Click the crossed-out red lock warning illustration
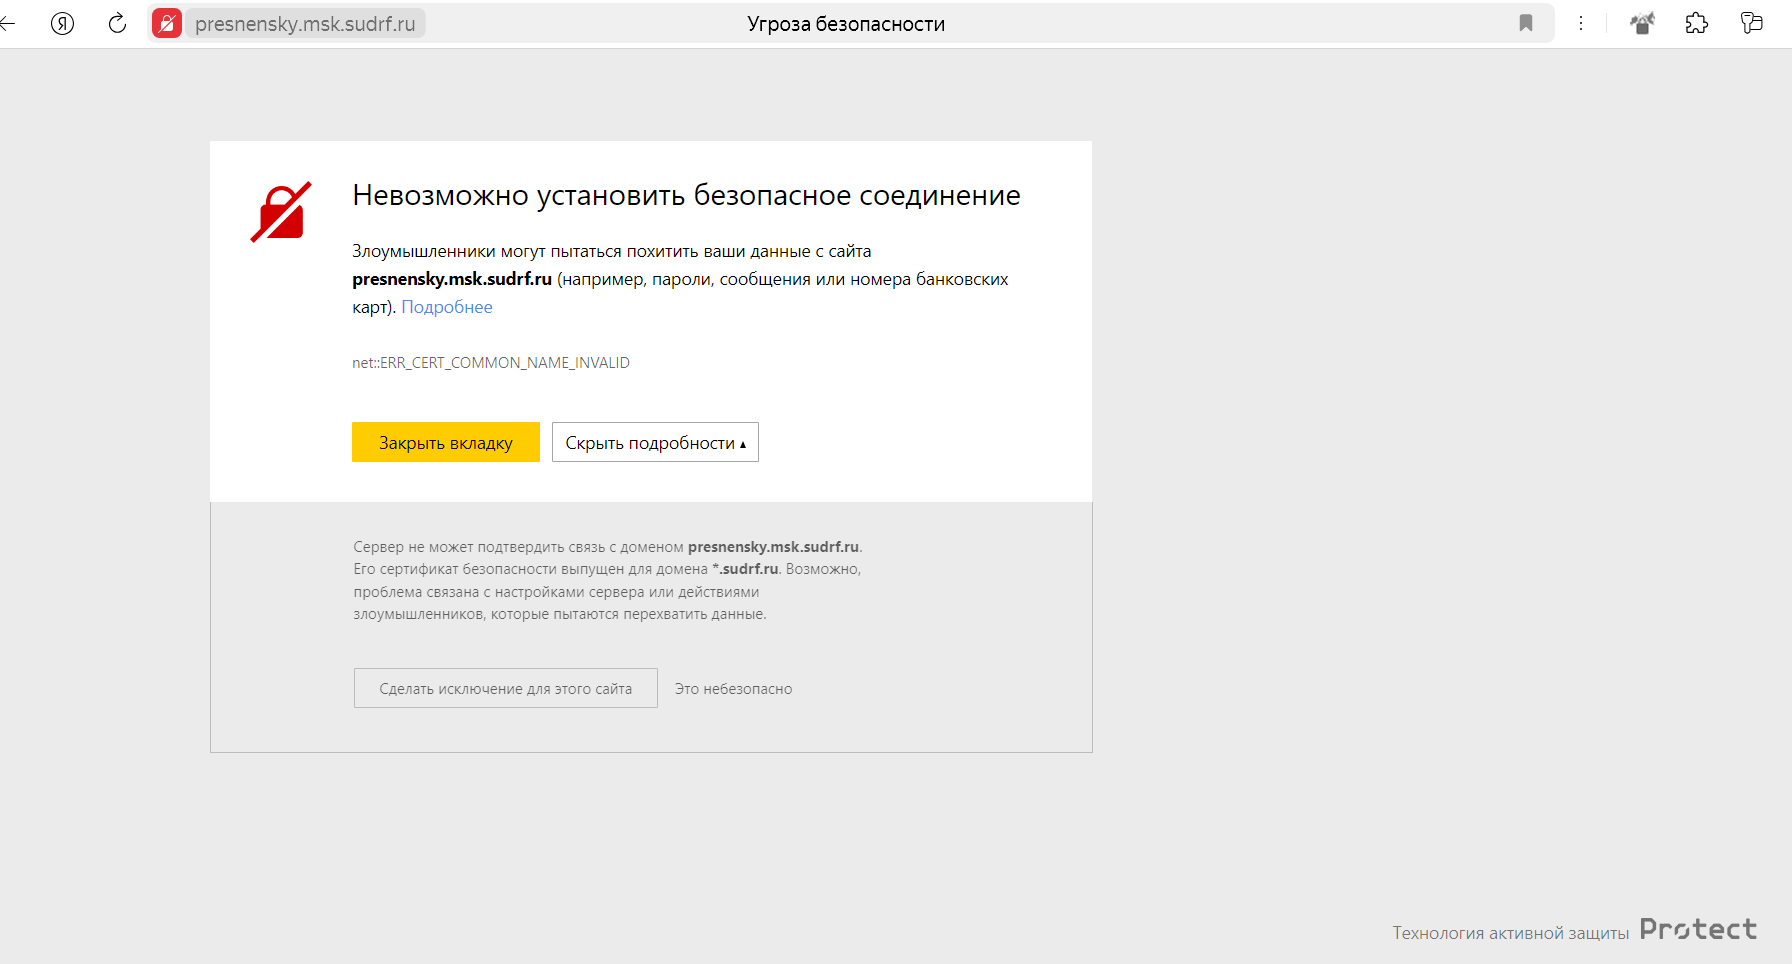The image size is (1792, 964). (x=280, y=210)
